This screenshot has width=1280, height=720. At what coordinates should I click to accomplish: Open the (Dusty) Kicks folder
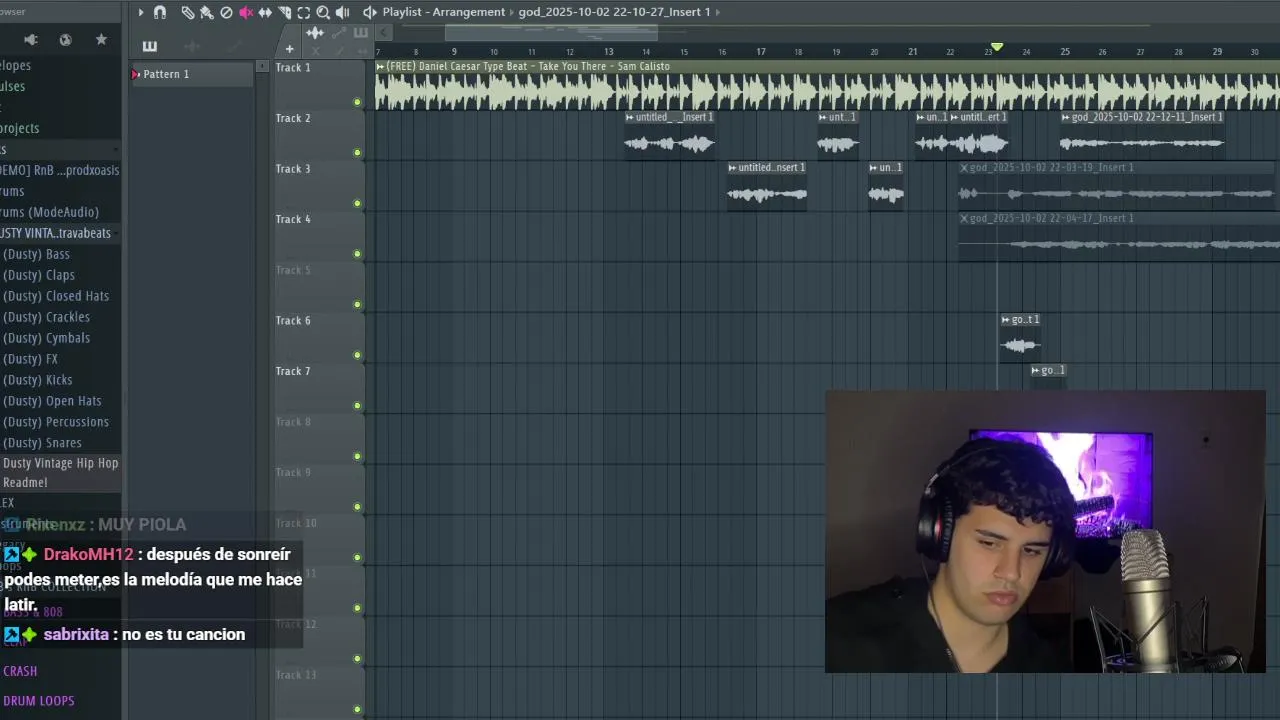(x=38, y=380)
